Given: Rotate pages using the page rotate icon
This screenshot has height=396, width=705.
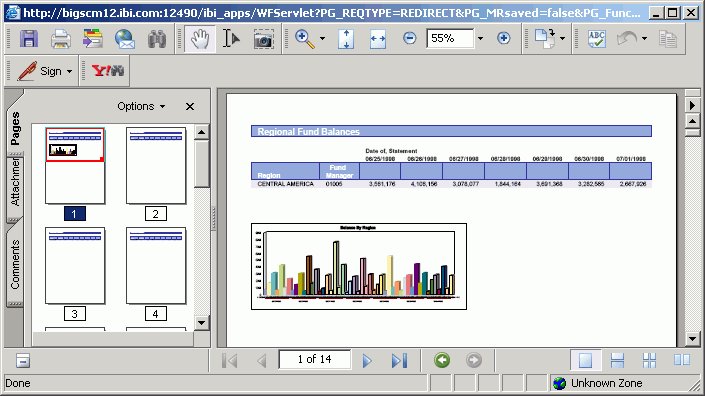Looking at the screenshot, I should [545, 39].
